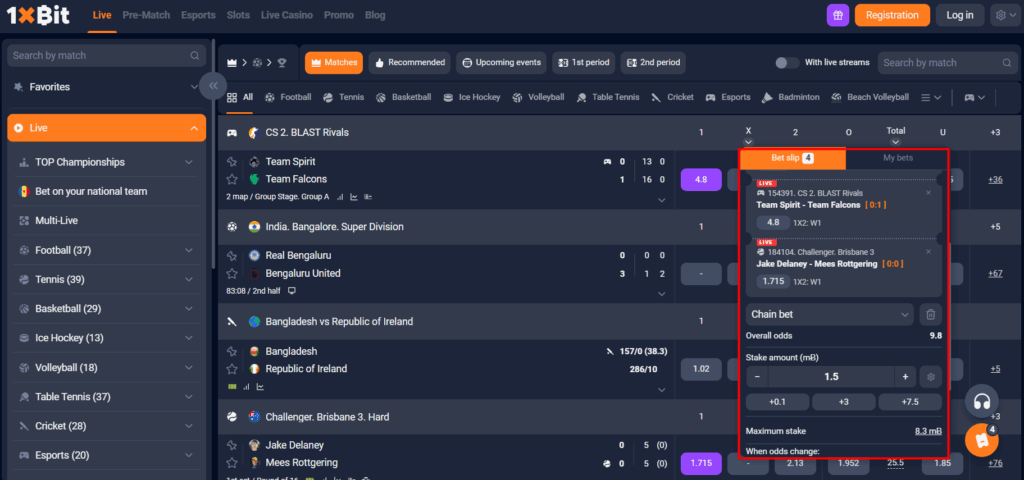The image size is (1024, 480).
Task: Favorite Team Spirit with star icon
Action: [232, 161]
